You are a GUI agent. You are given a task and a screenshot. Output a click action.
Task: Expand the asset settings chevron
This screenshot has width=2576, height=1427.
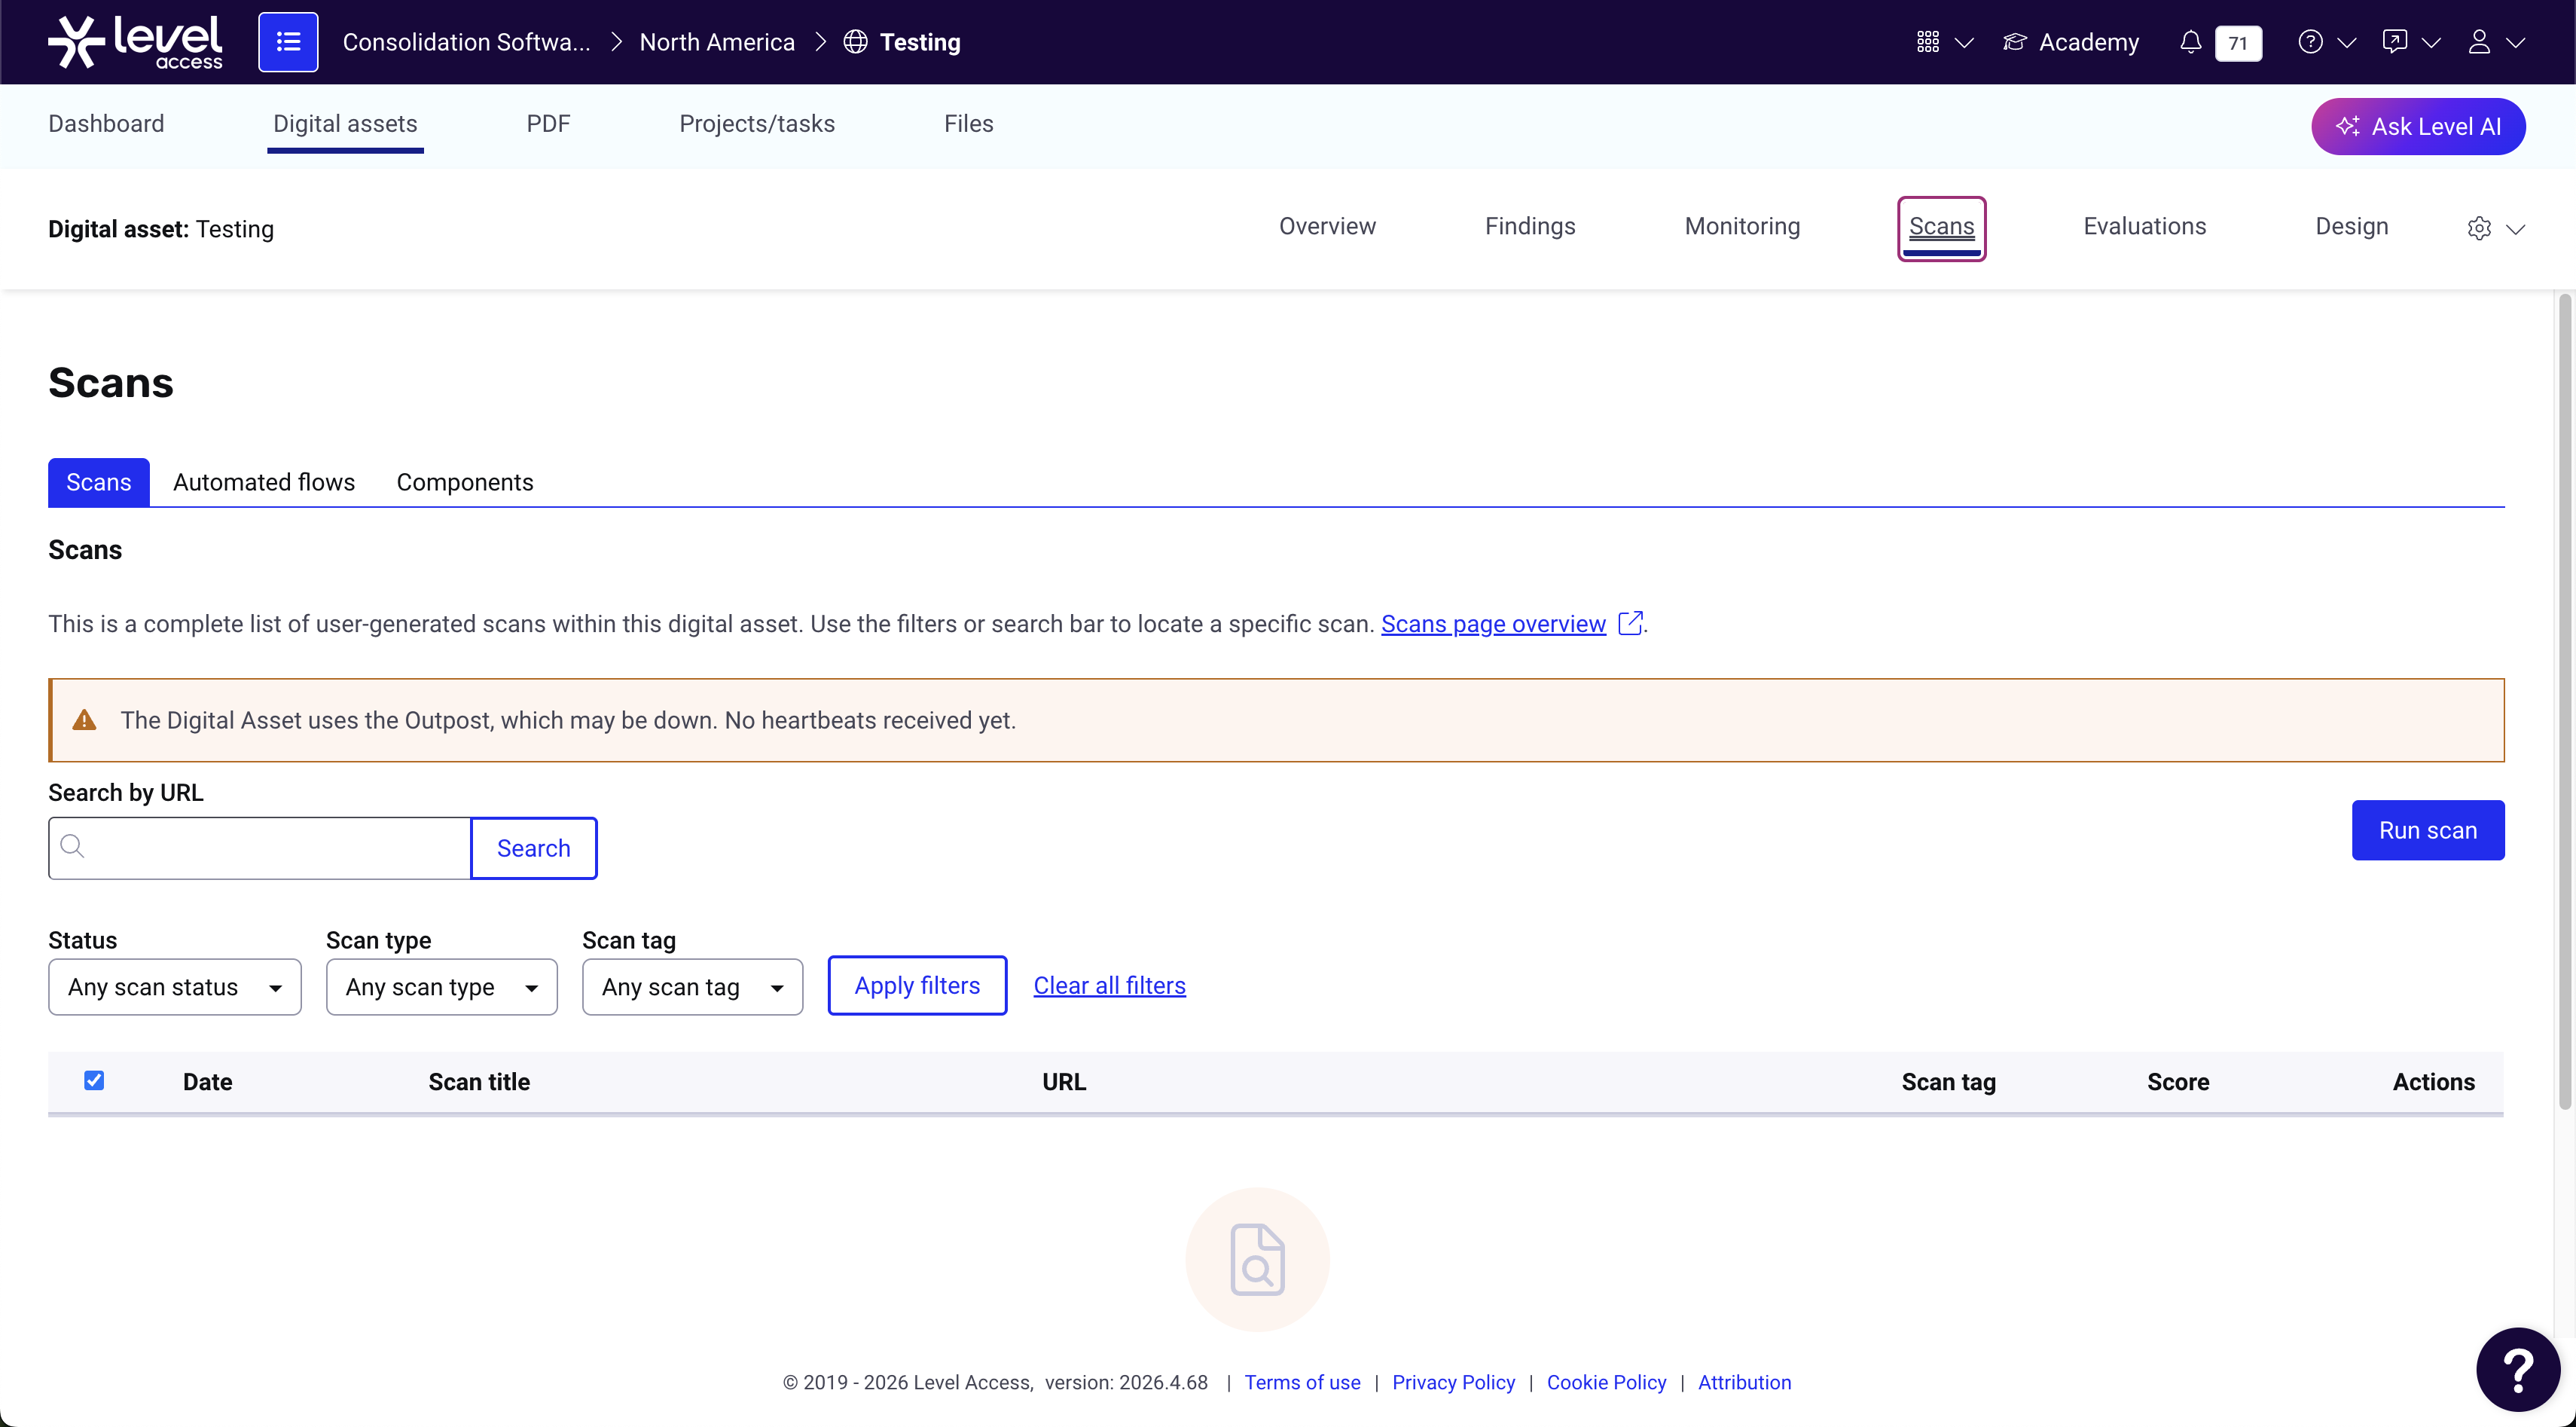(2516, 229)
